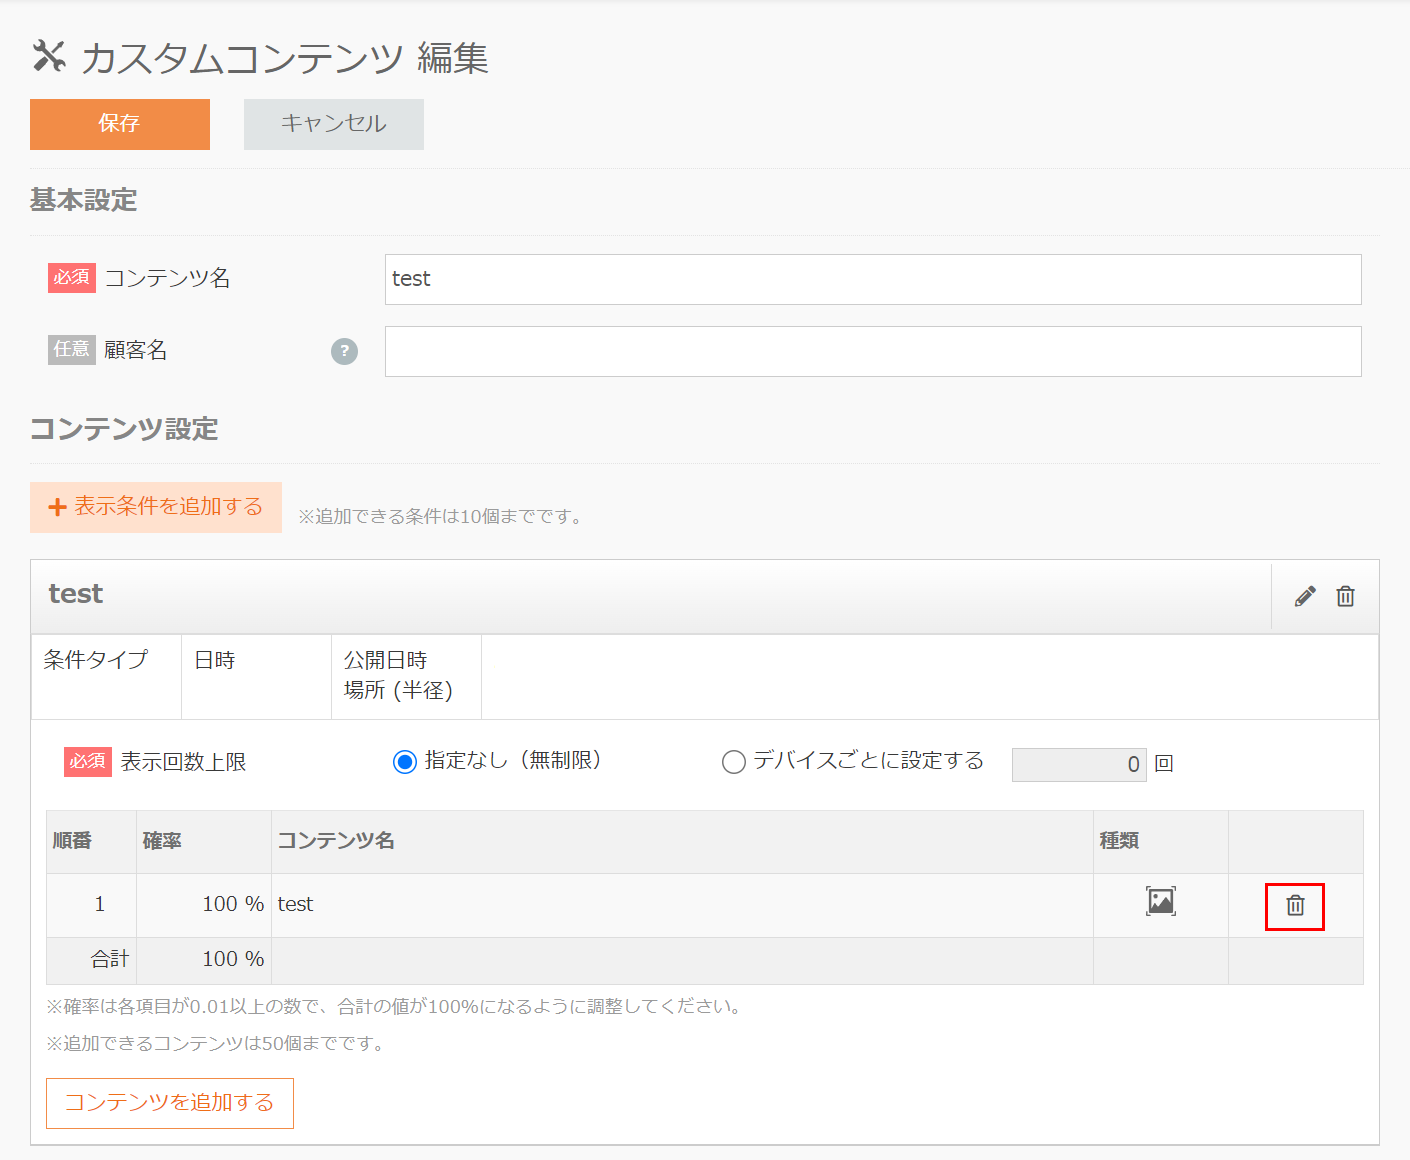Screen dimensions: 1410x1160
Task: Click trash icon in content row 1
Action: (x=1295, y=906)
